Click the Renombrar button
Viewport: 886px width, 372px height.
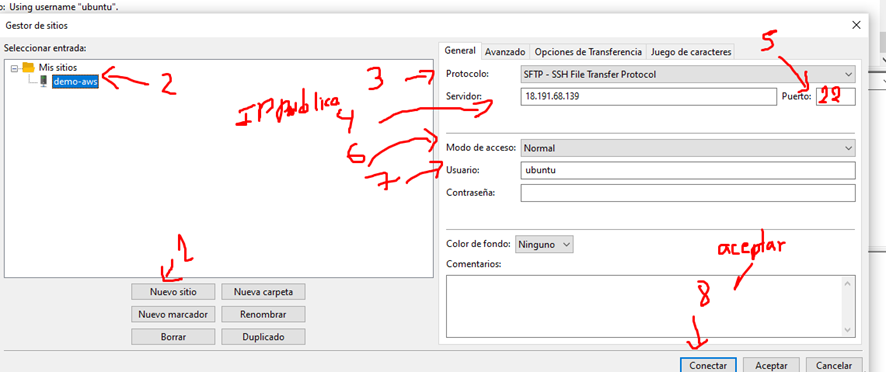point(263,314)
